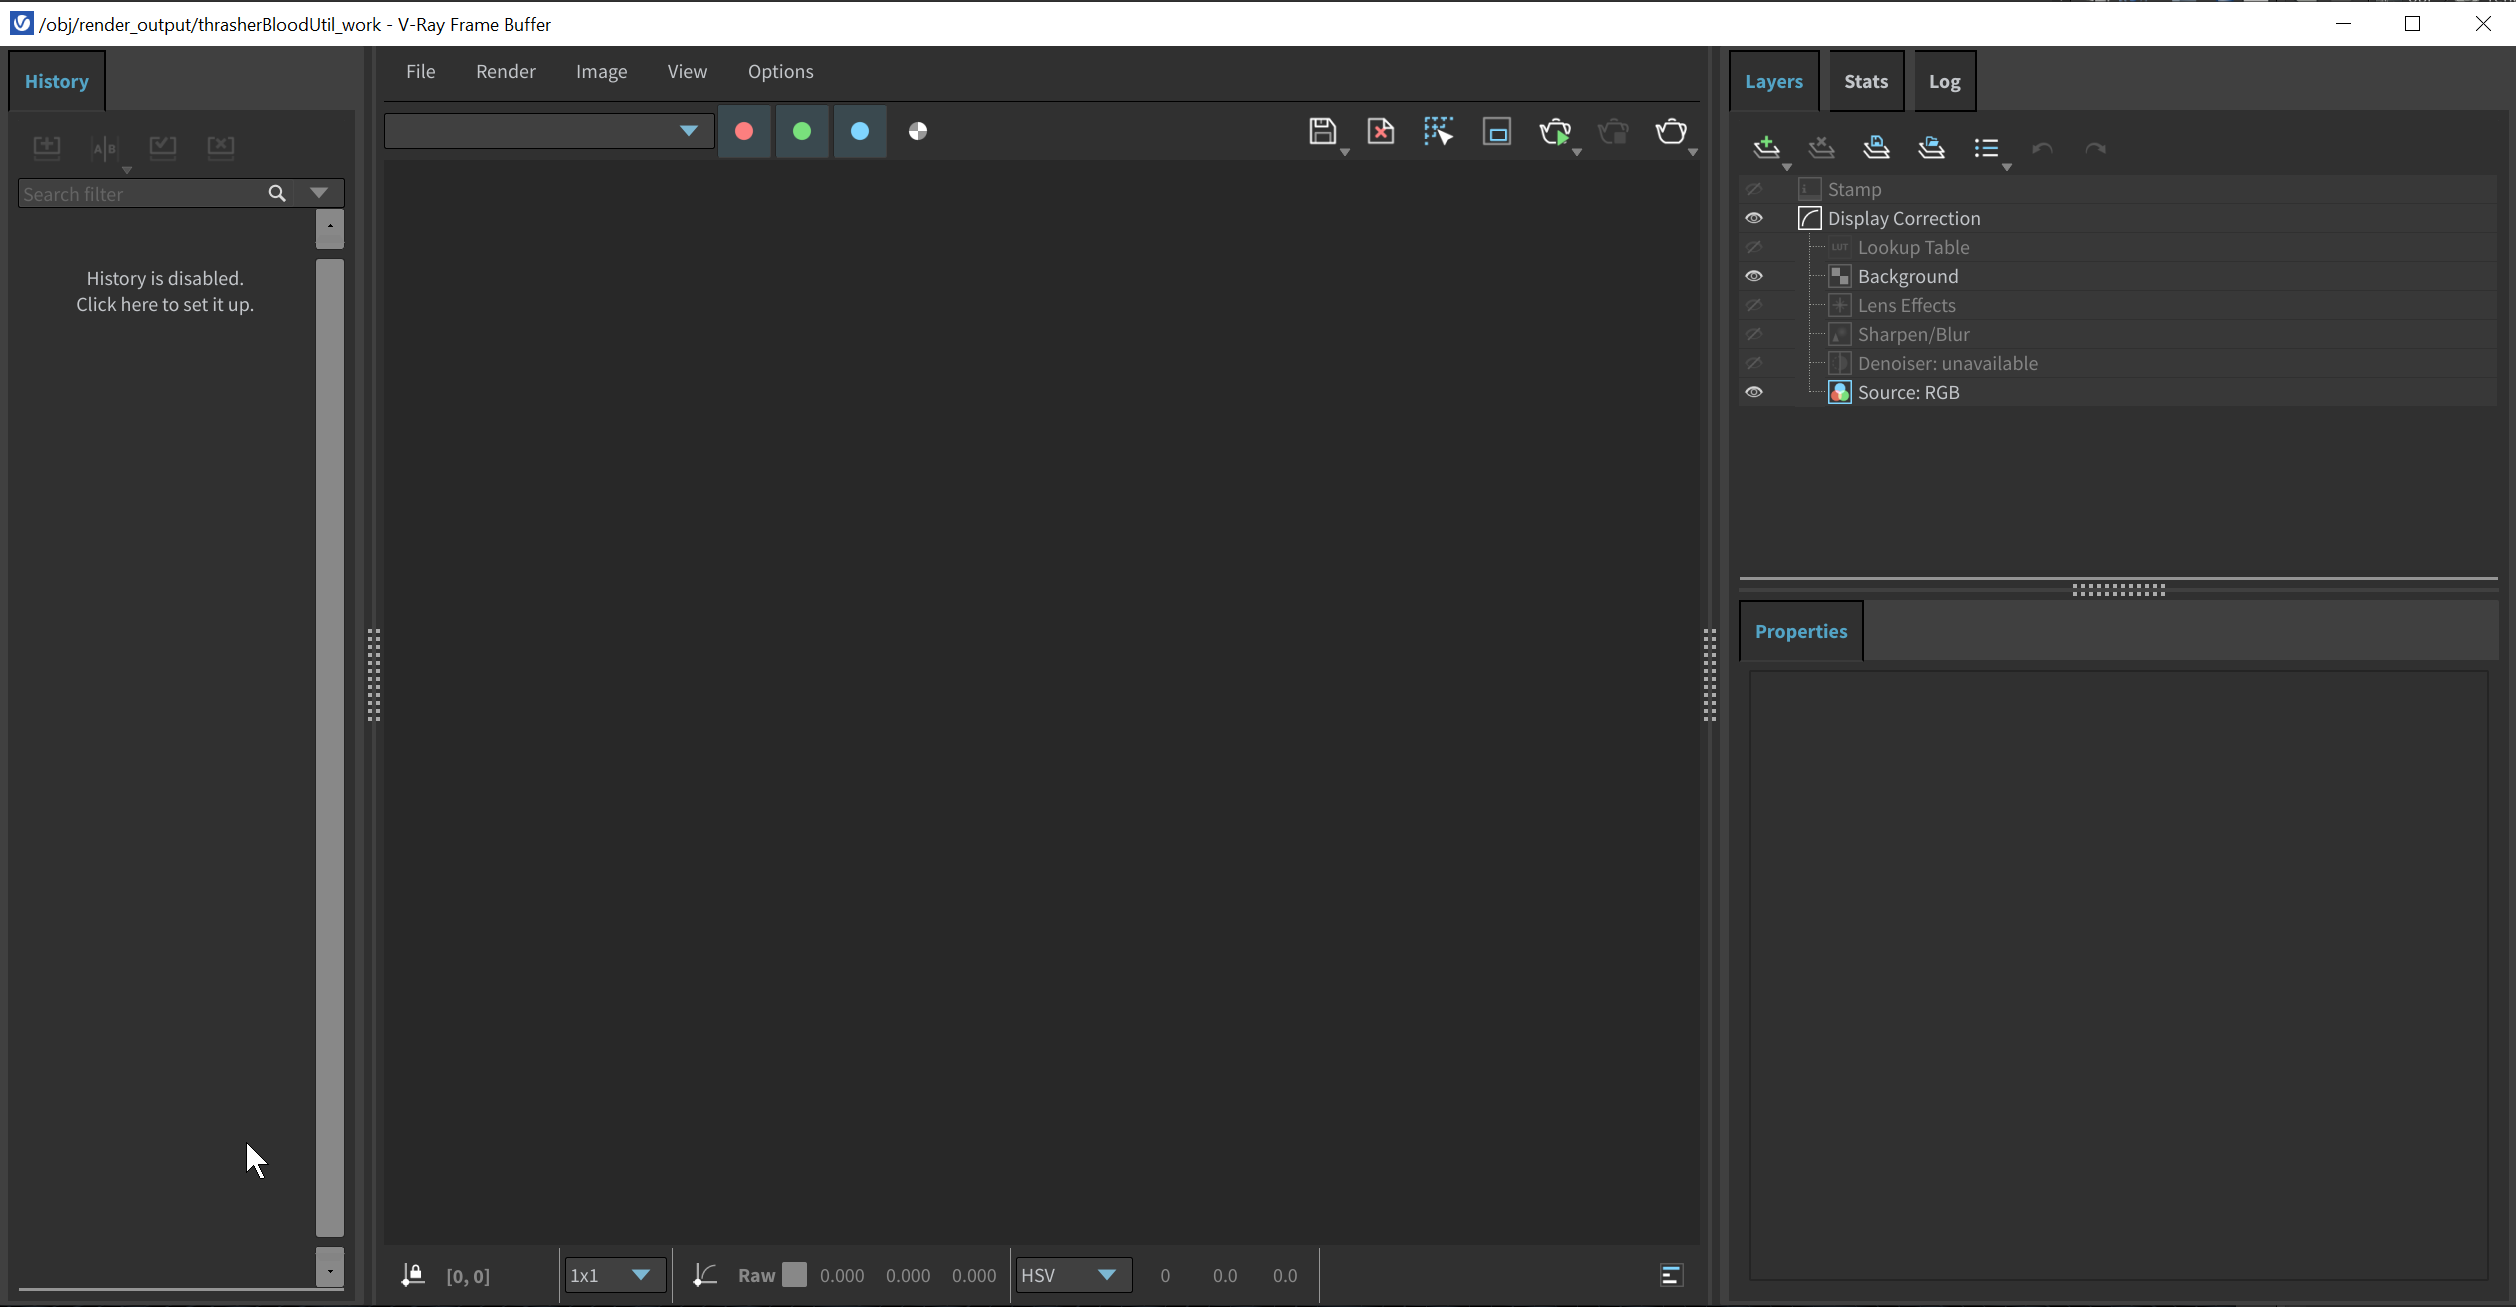Viewport: 2516px width, 1307px height.
Task: Select the Properties tab
Action: tap(1800, 631)
